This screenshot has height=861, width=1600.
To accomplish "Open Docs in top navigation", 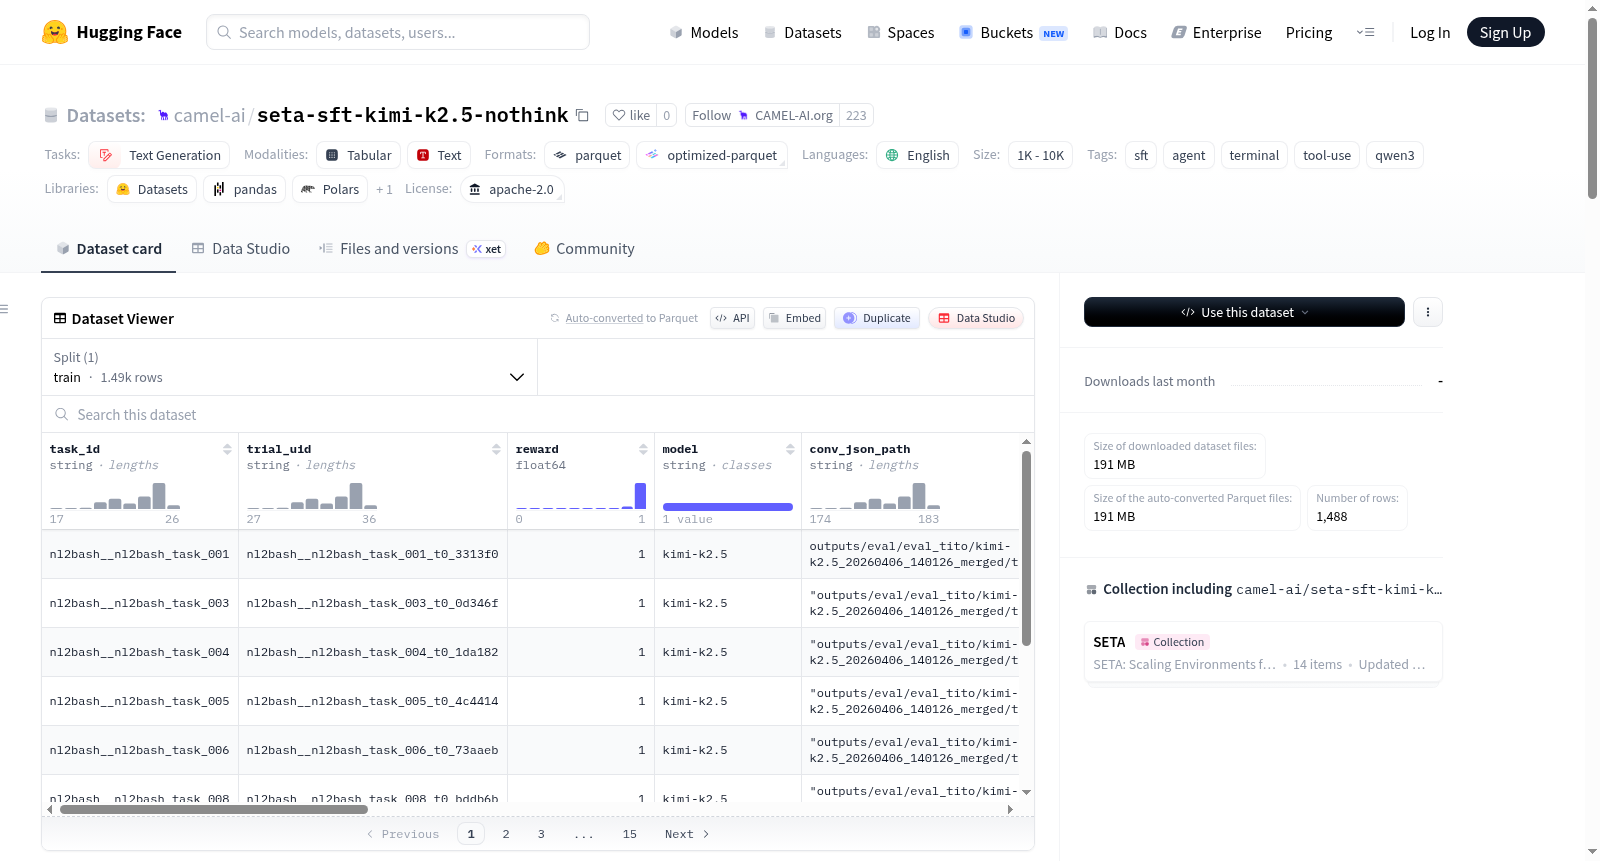I will click(1120, 32).
